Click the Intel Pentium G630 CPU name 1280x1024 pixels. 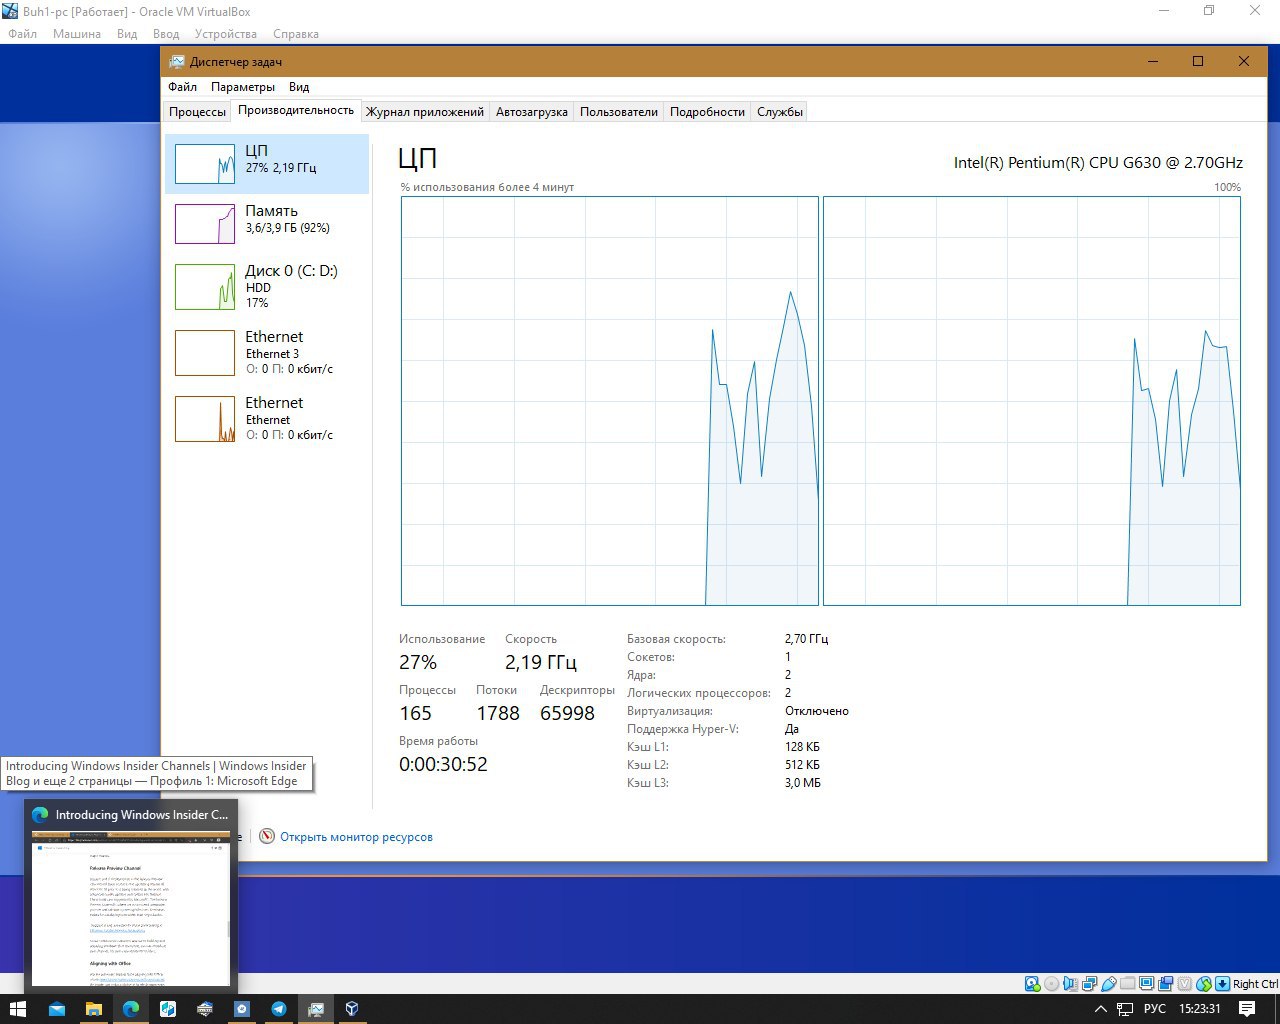(1098, 162)
